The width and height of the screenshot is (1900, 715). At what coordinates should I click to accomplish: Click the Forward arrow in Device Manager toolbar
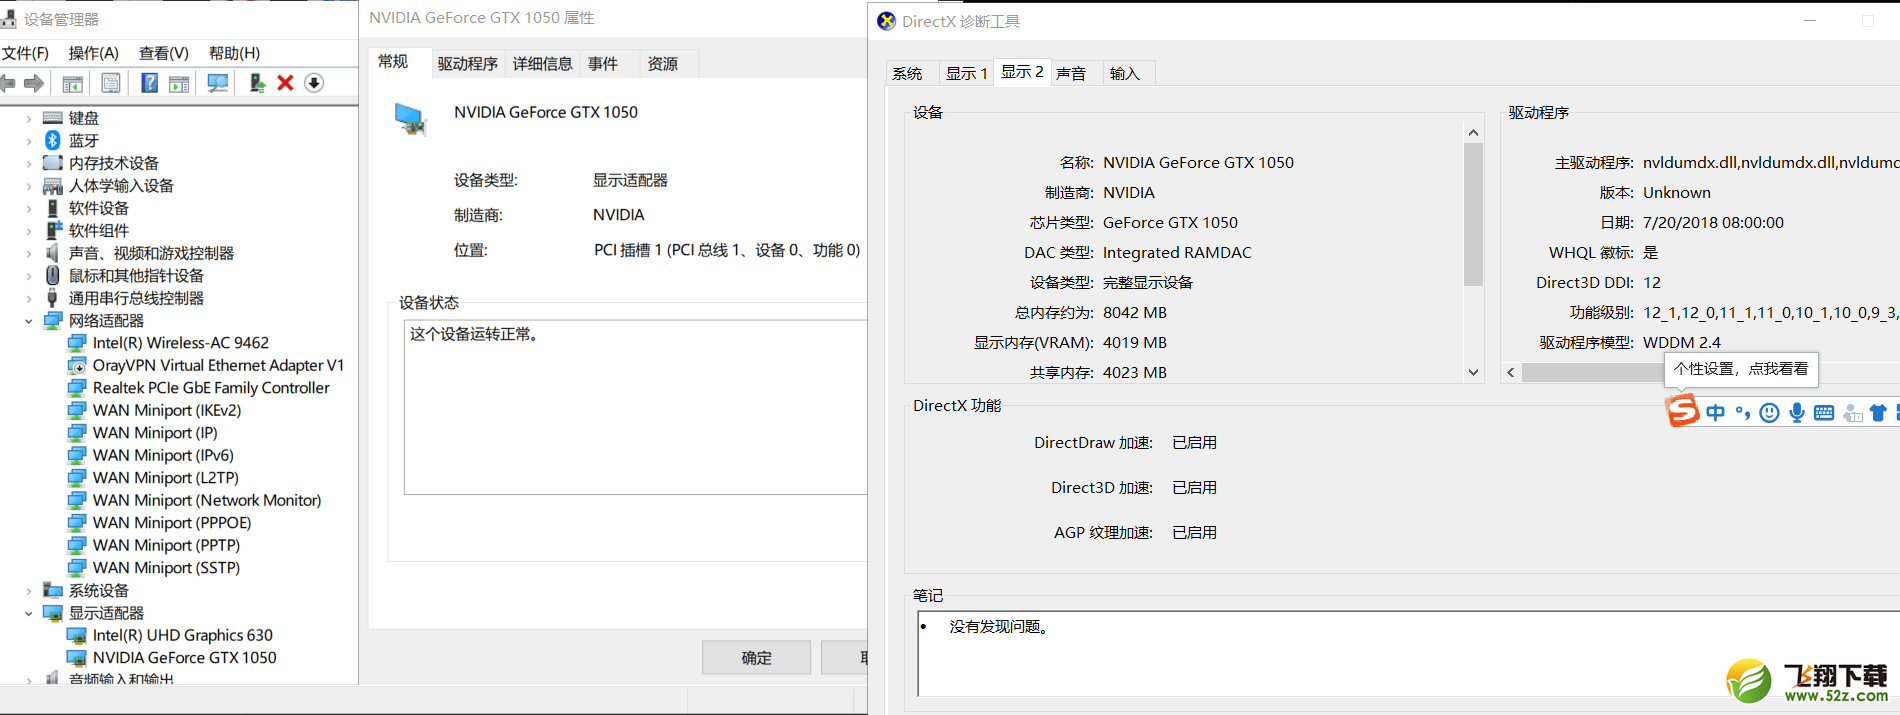[x=35, y=83]
